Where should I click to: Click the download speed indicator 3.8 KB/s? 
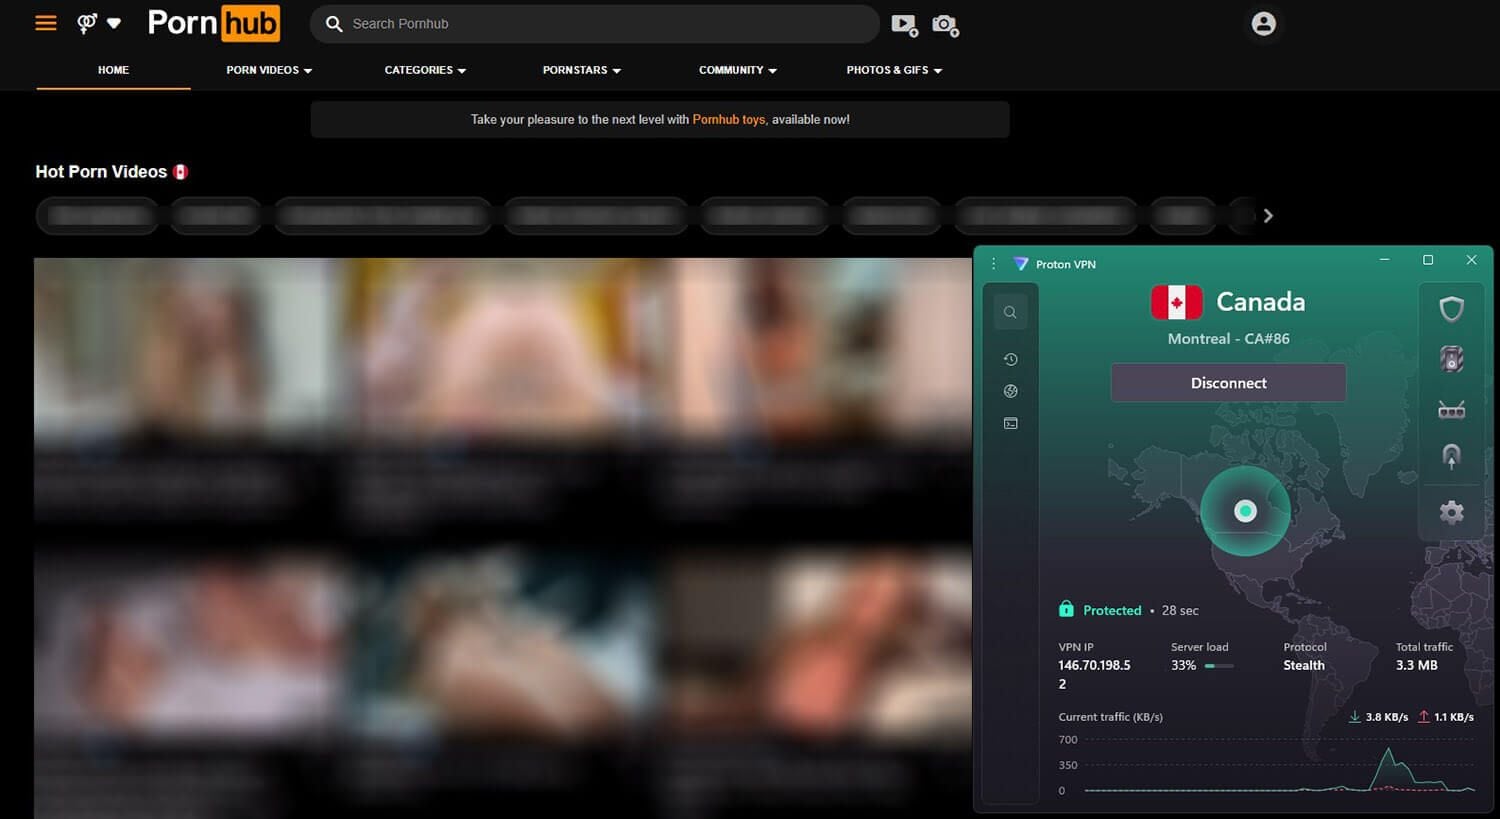tap(1378, 717)
